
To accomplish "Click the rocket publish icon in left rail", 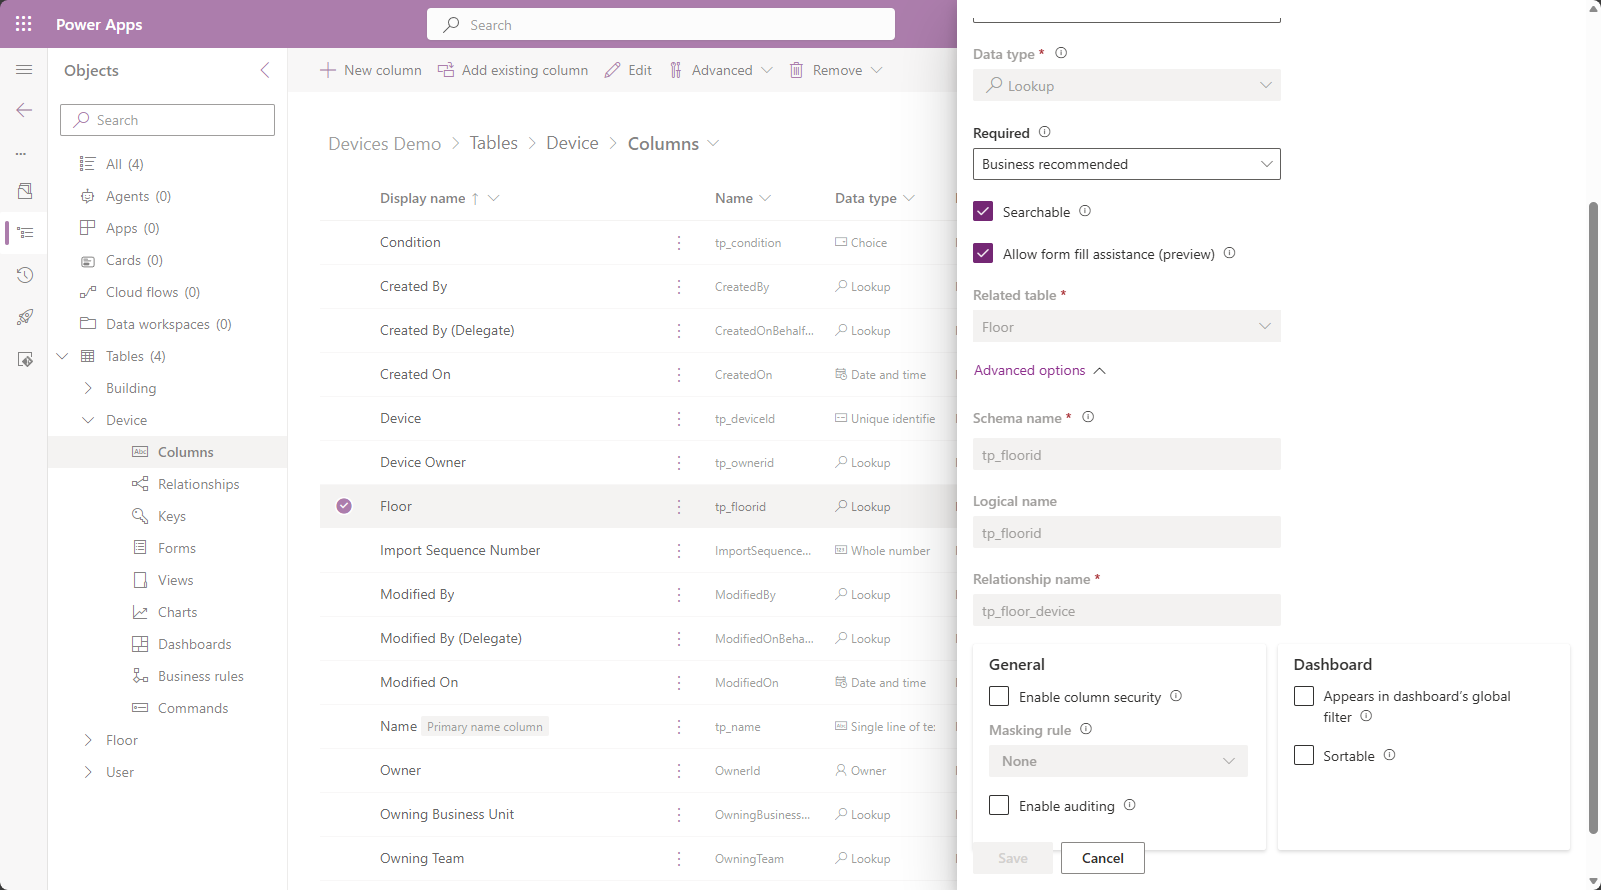I will pos(24,317).
